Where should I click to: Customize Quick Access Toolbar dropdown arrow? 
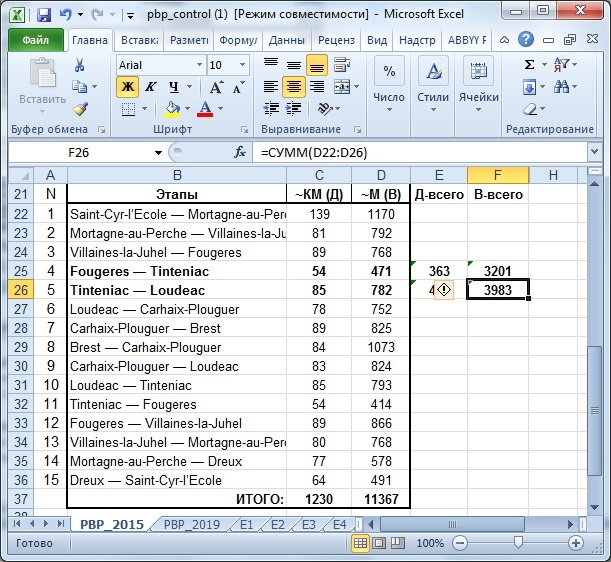131,16
